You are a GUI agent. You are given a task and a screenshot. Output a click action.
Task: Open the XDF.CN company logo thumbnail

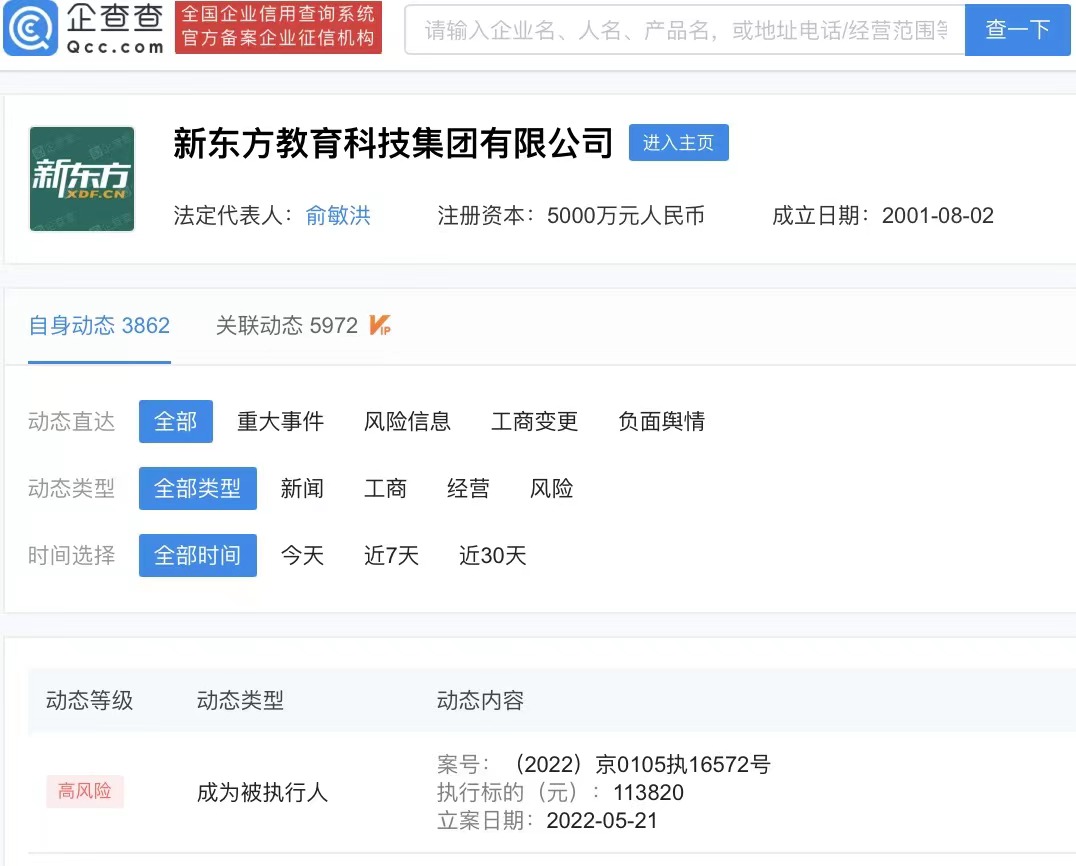82,179
